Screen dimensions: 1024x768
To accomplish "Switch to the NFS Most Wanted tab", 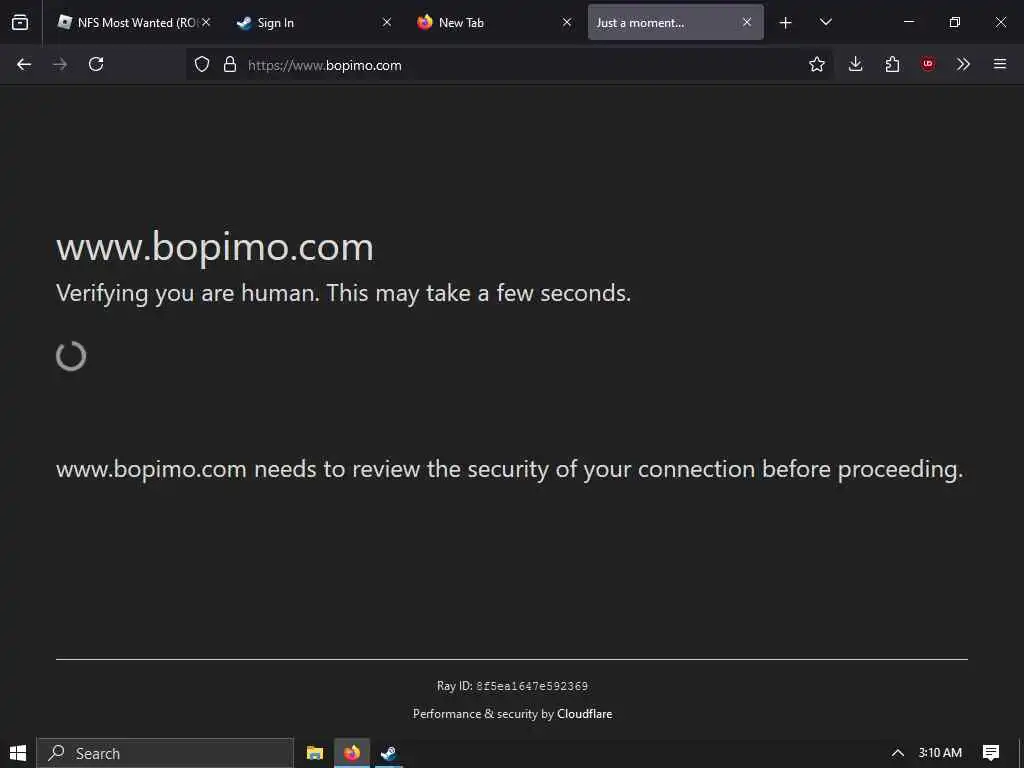I will 136,22.
